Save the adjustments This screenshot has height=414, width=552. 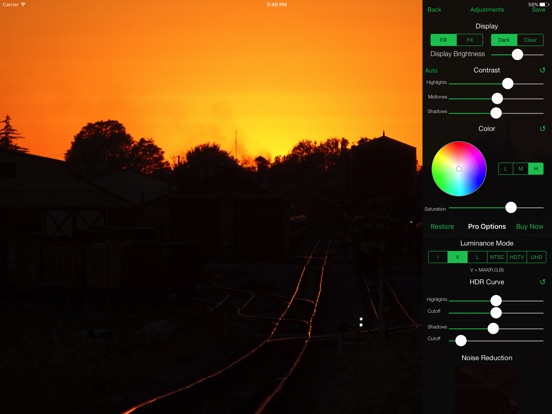pos(538,10)
